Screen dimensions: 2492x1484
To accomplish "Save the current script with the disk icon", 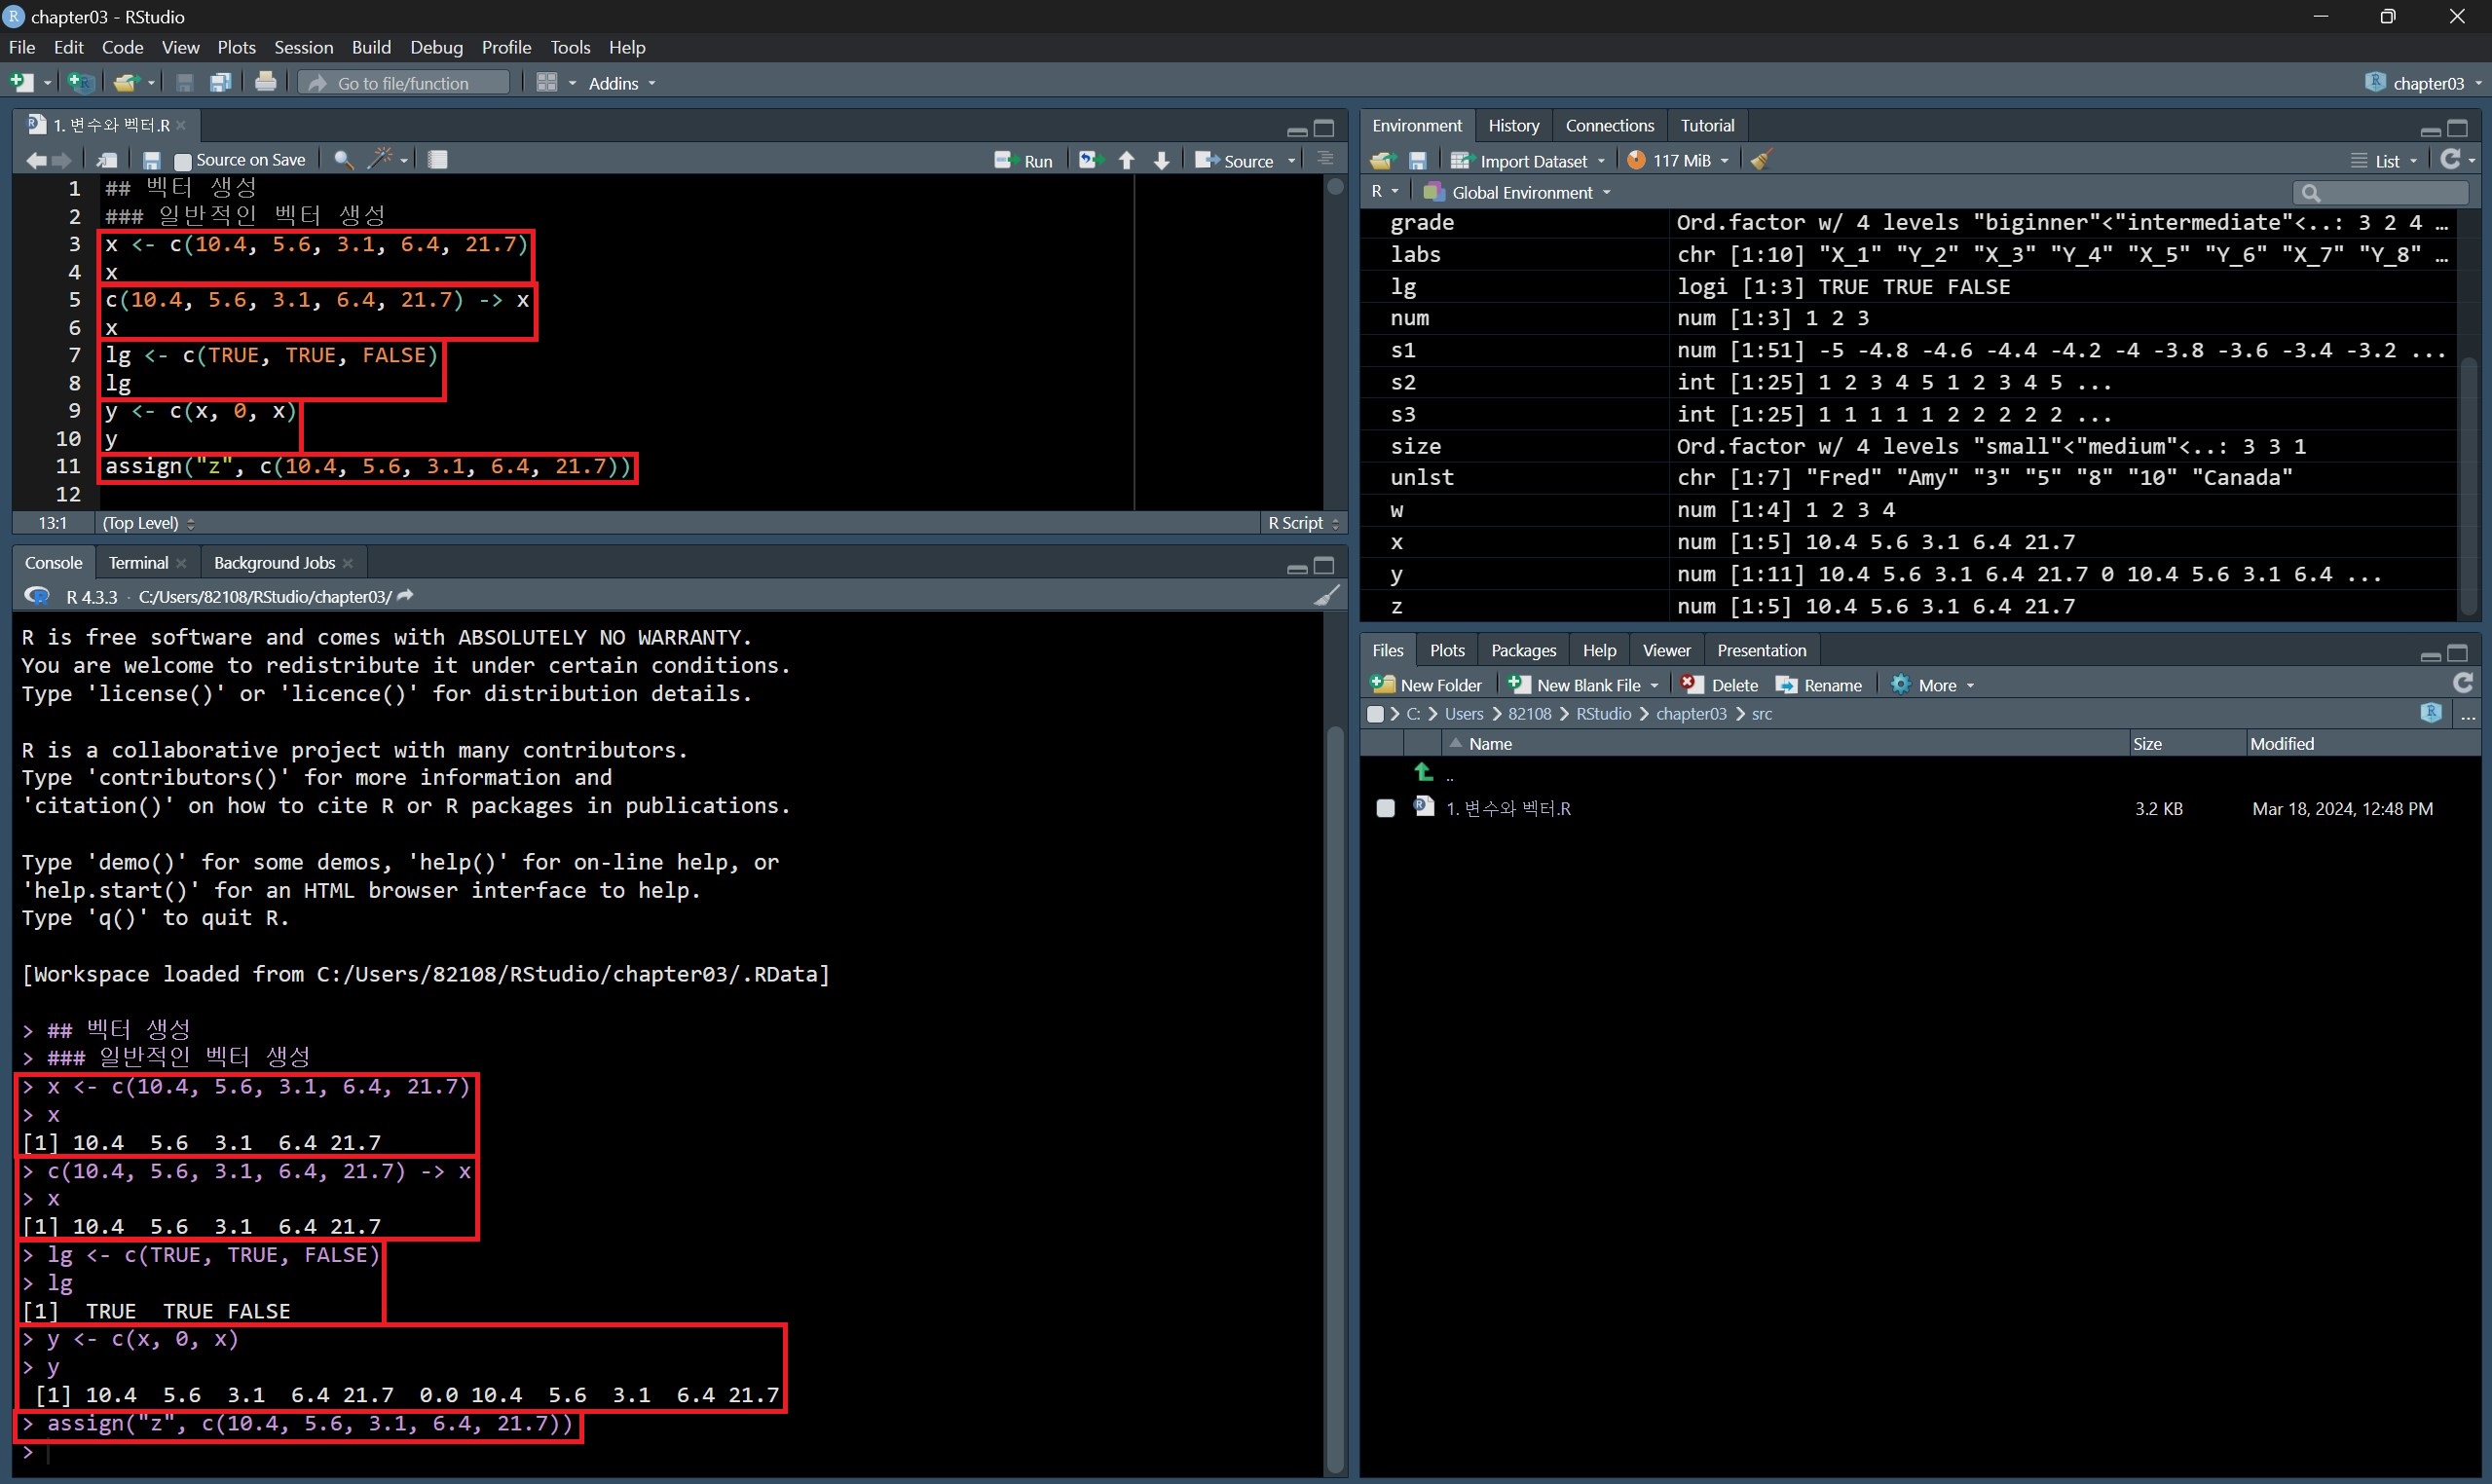I will pyautogui.click(x=152, y=160).
